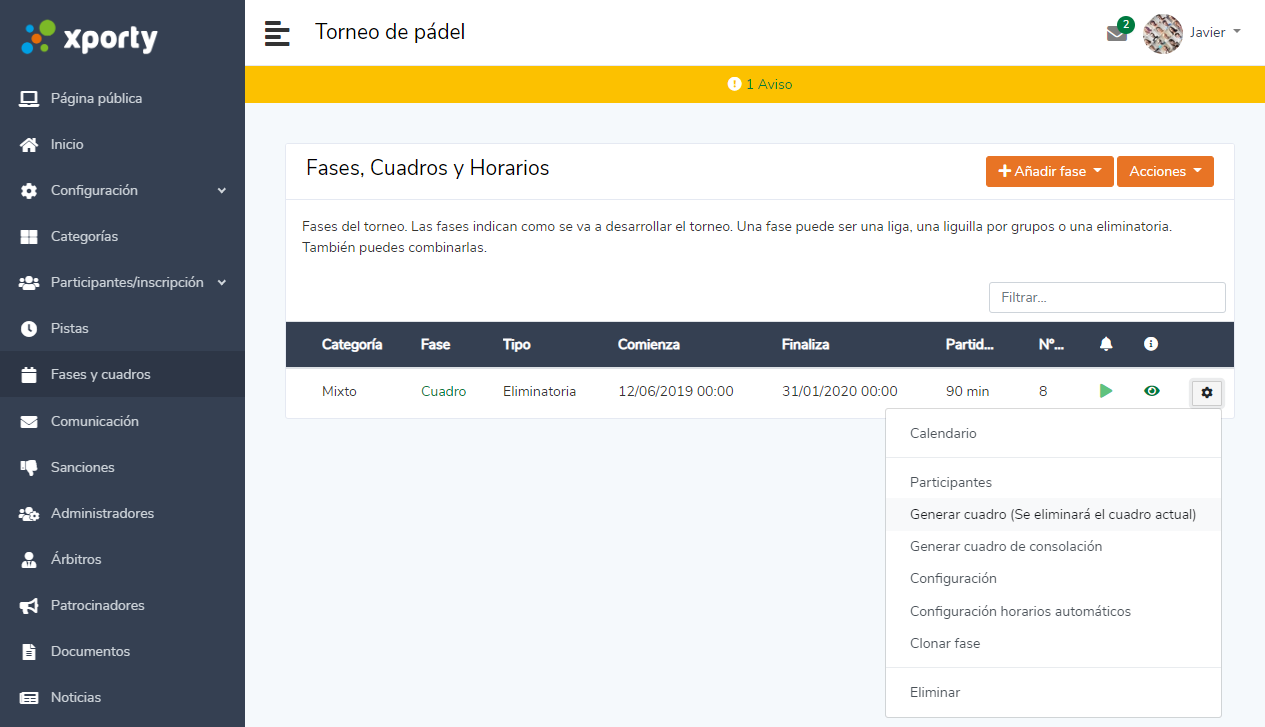Expand Participantes/inscripción sidebar section
Screen dimensions: 1265x727
click(122, 282)
